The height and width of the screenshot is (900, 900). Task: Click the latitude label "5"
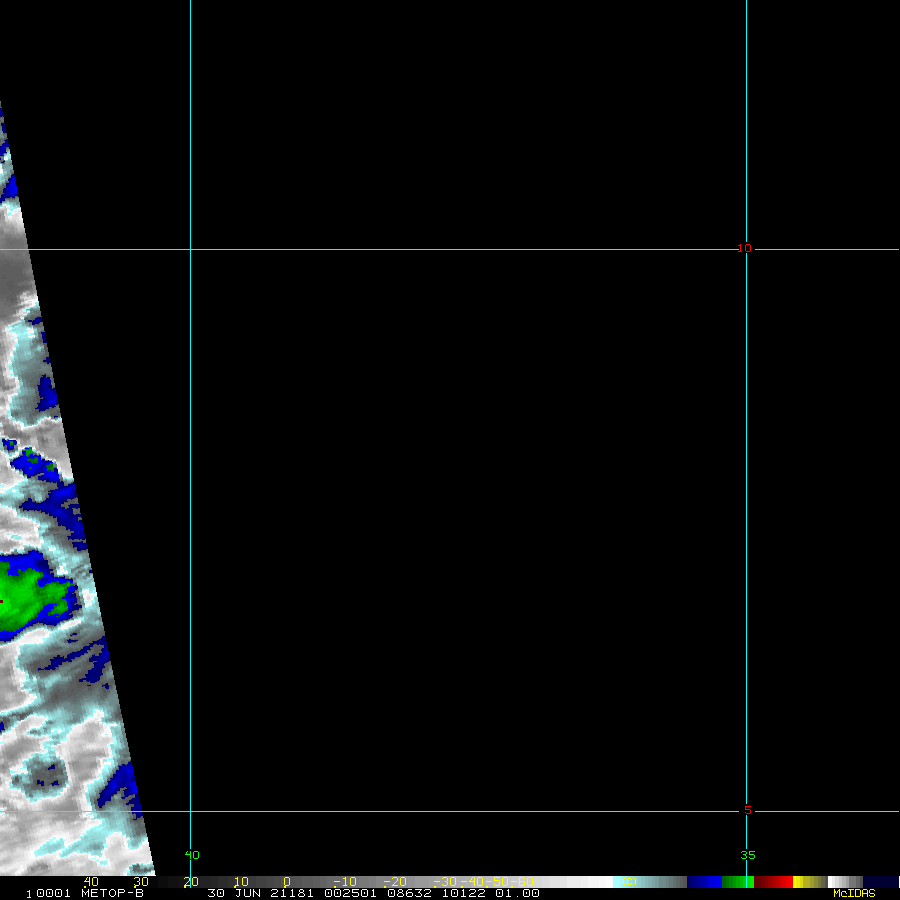[747, 810]
